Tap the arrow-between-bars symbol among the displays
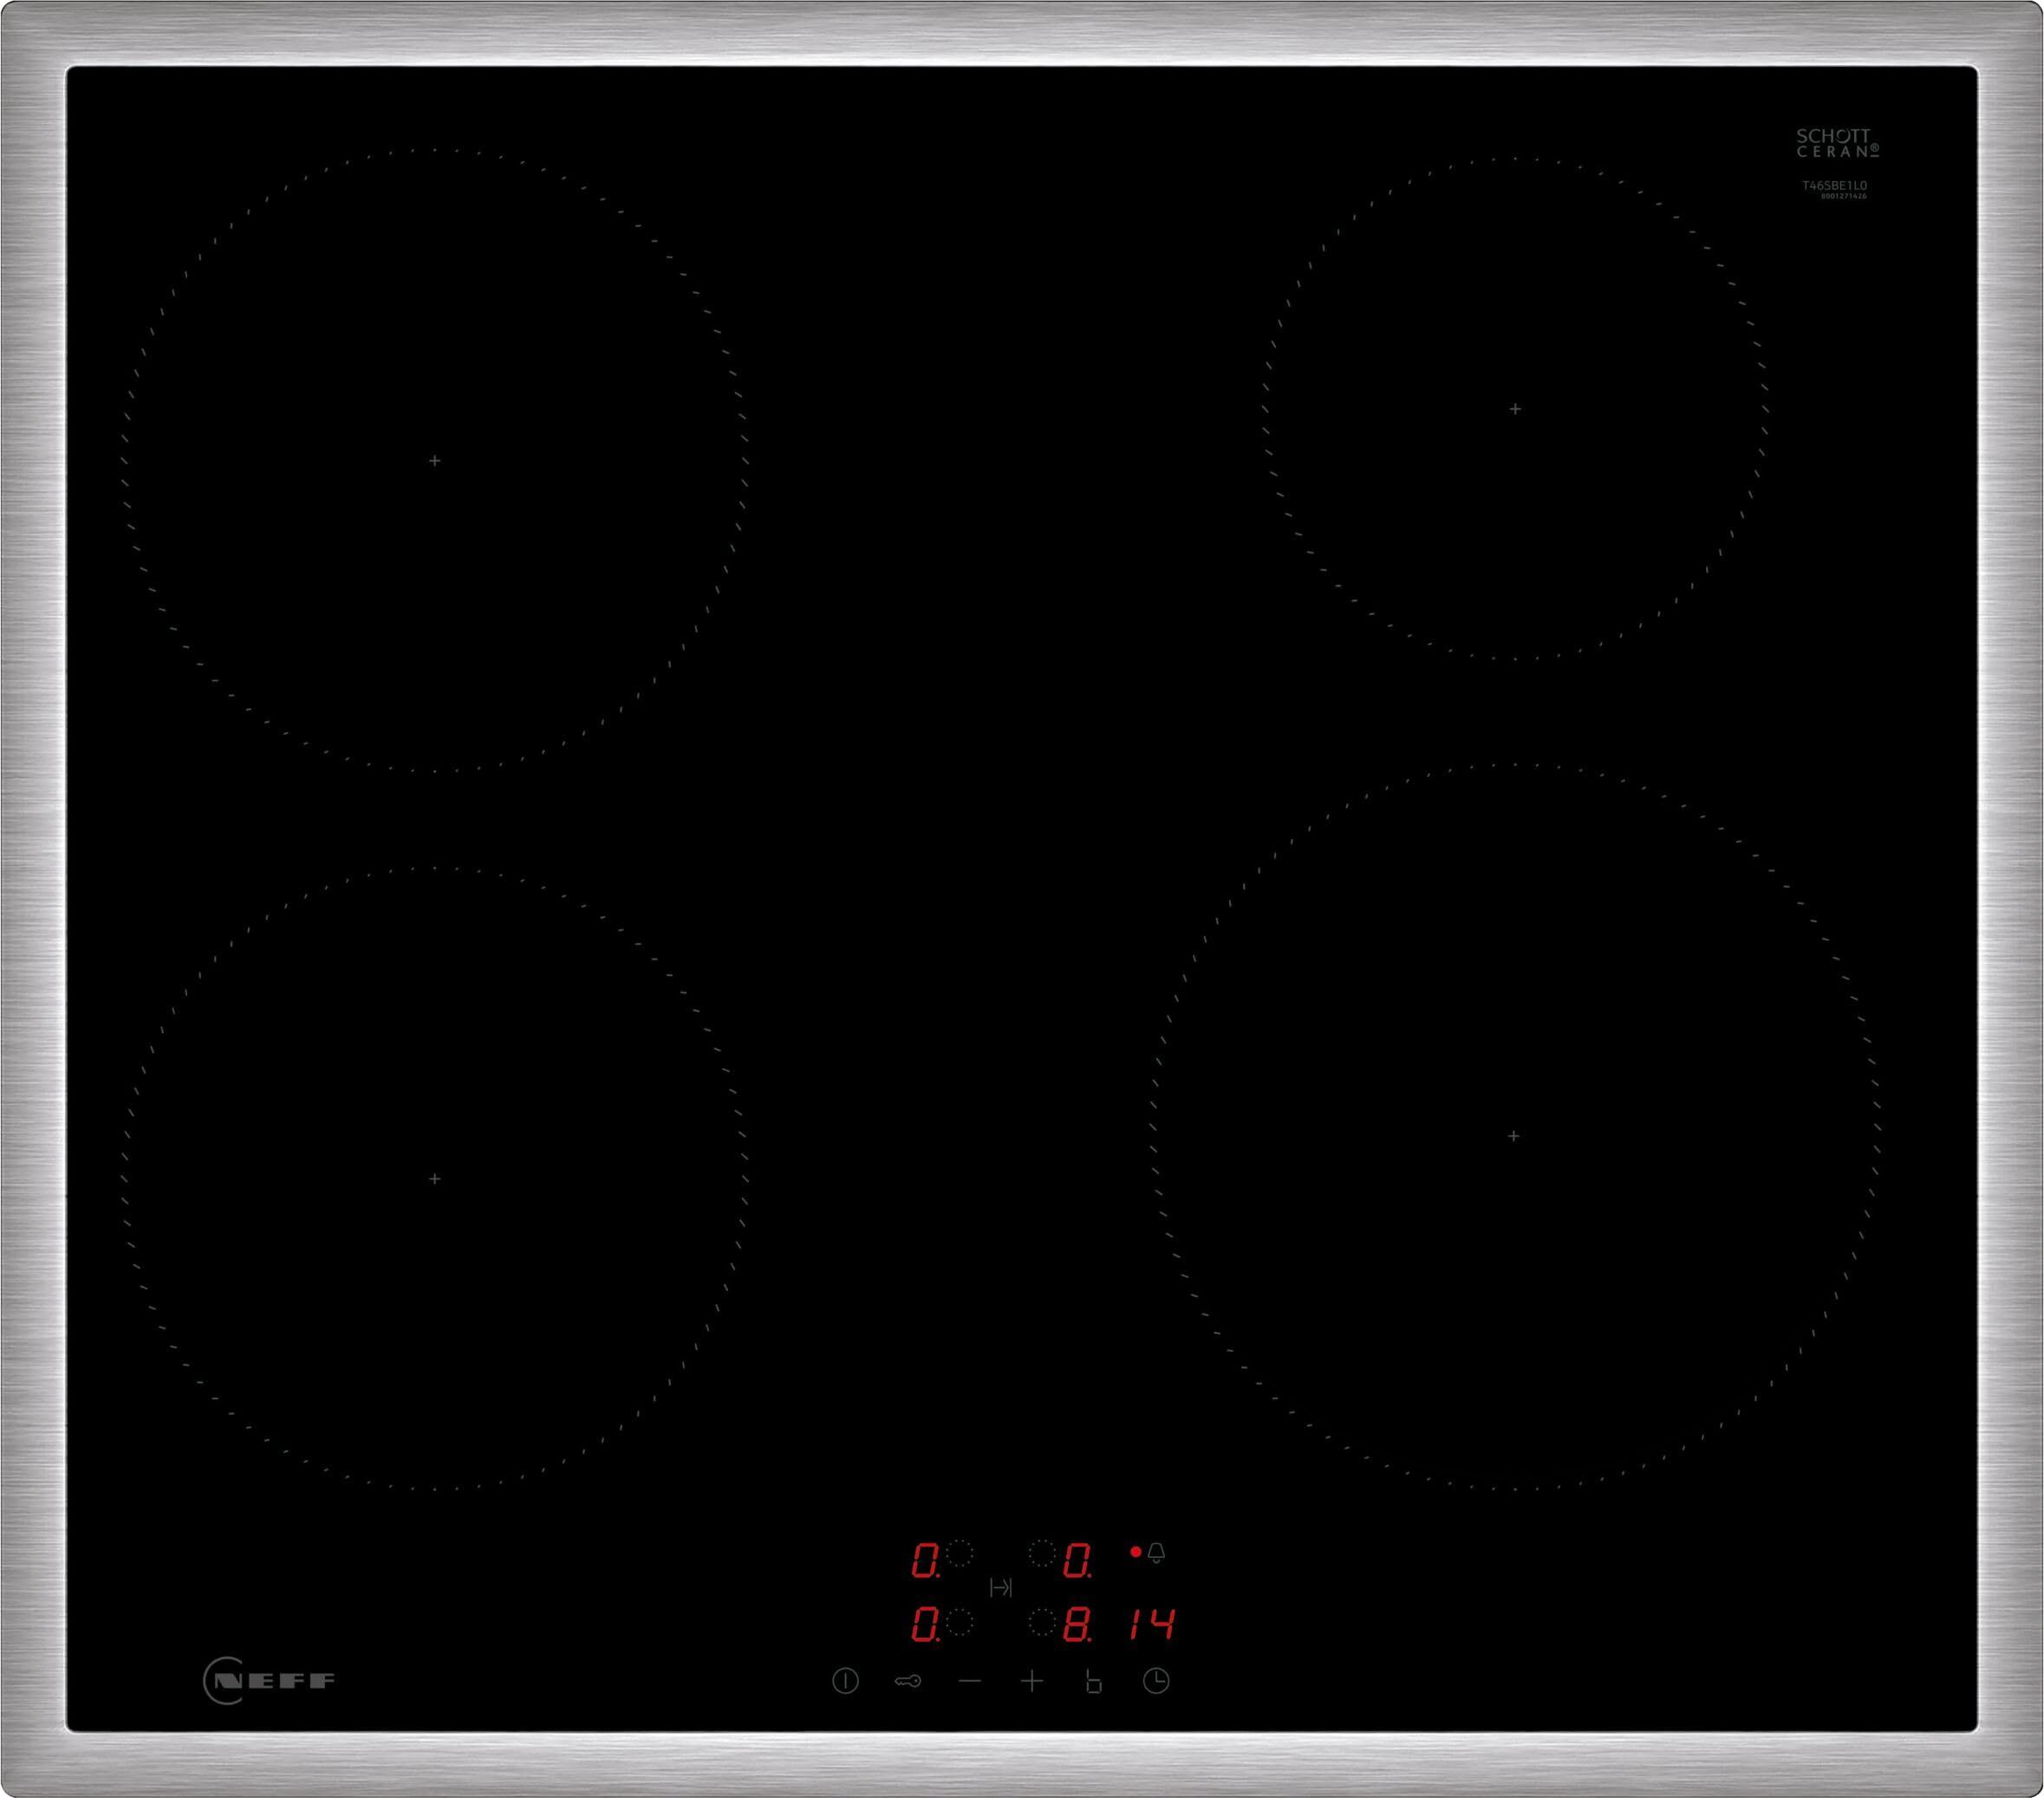Viewport: 2044px width, 1798px height. [1001, 1587]
